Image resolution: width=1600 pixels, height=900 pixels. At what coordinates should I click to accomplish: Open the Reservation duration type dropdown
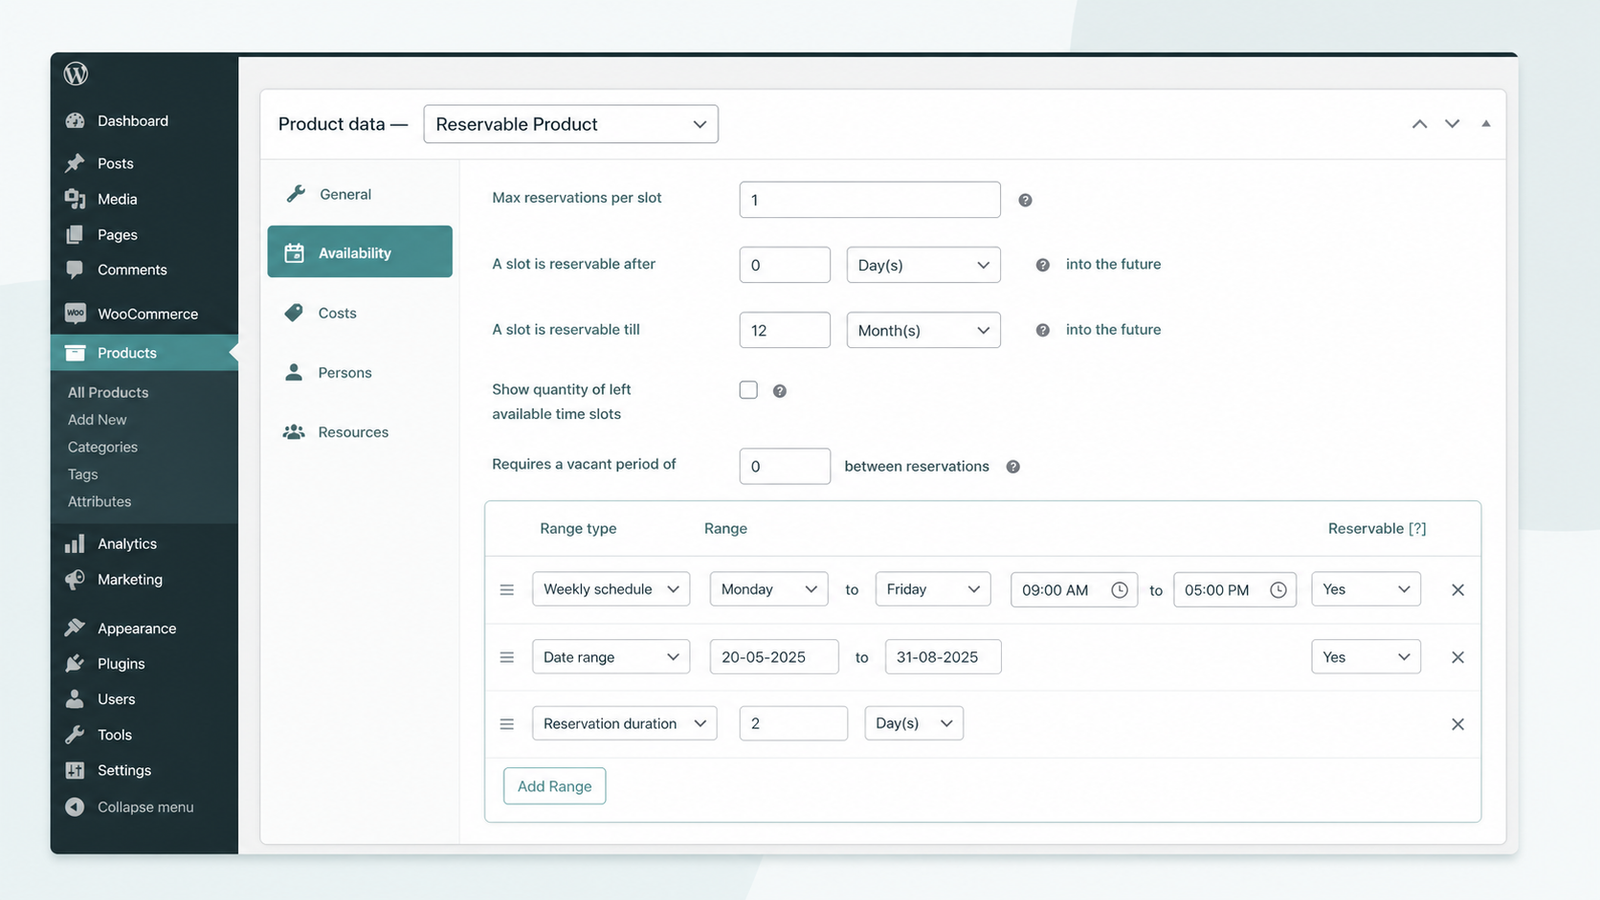625,723
